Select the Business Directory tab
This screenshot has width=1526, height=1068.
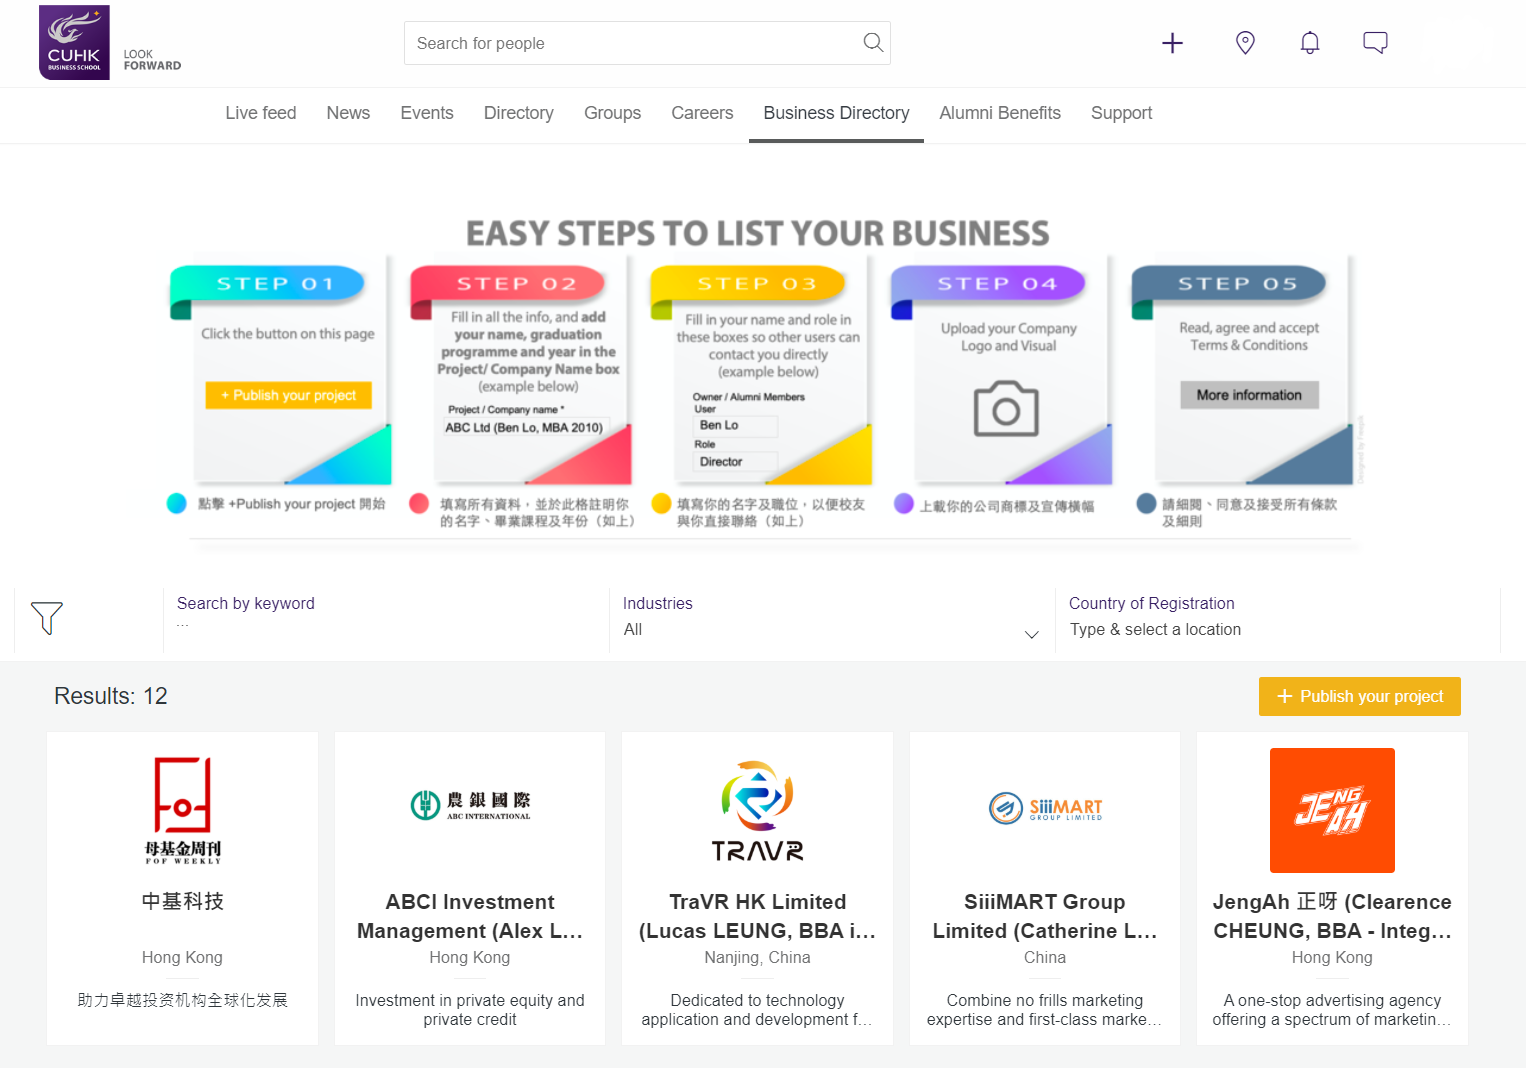click(x=836, y=113)
